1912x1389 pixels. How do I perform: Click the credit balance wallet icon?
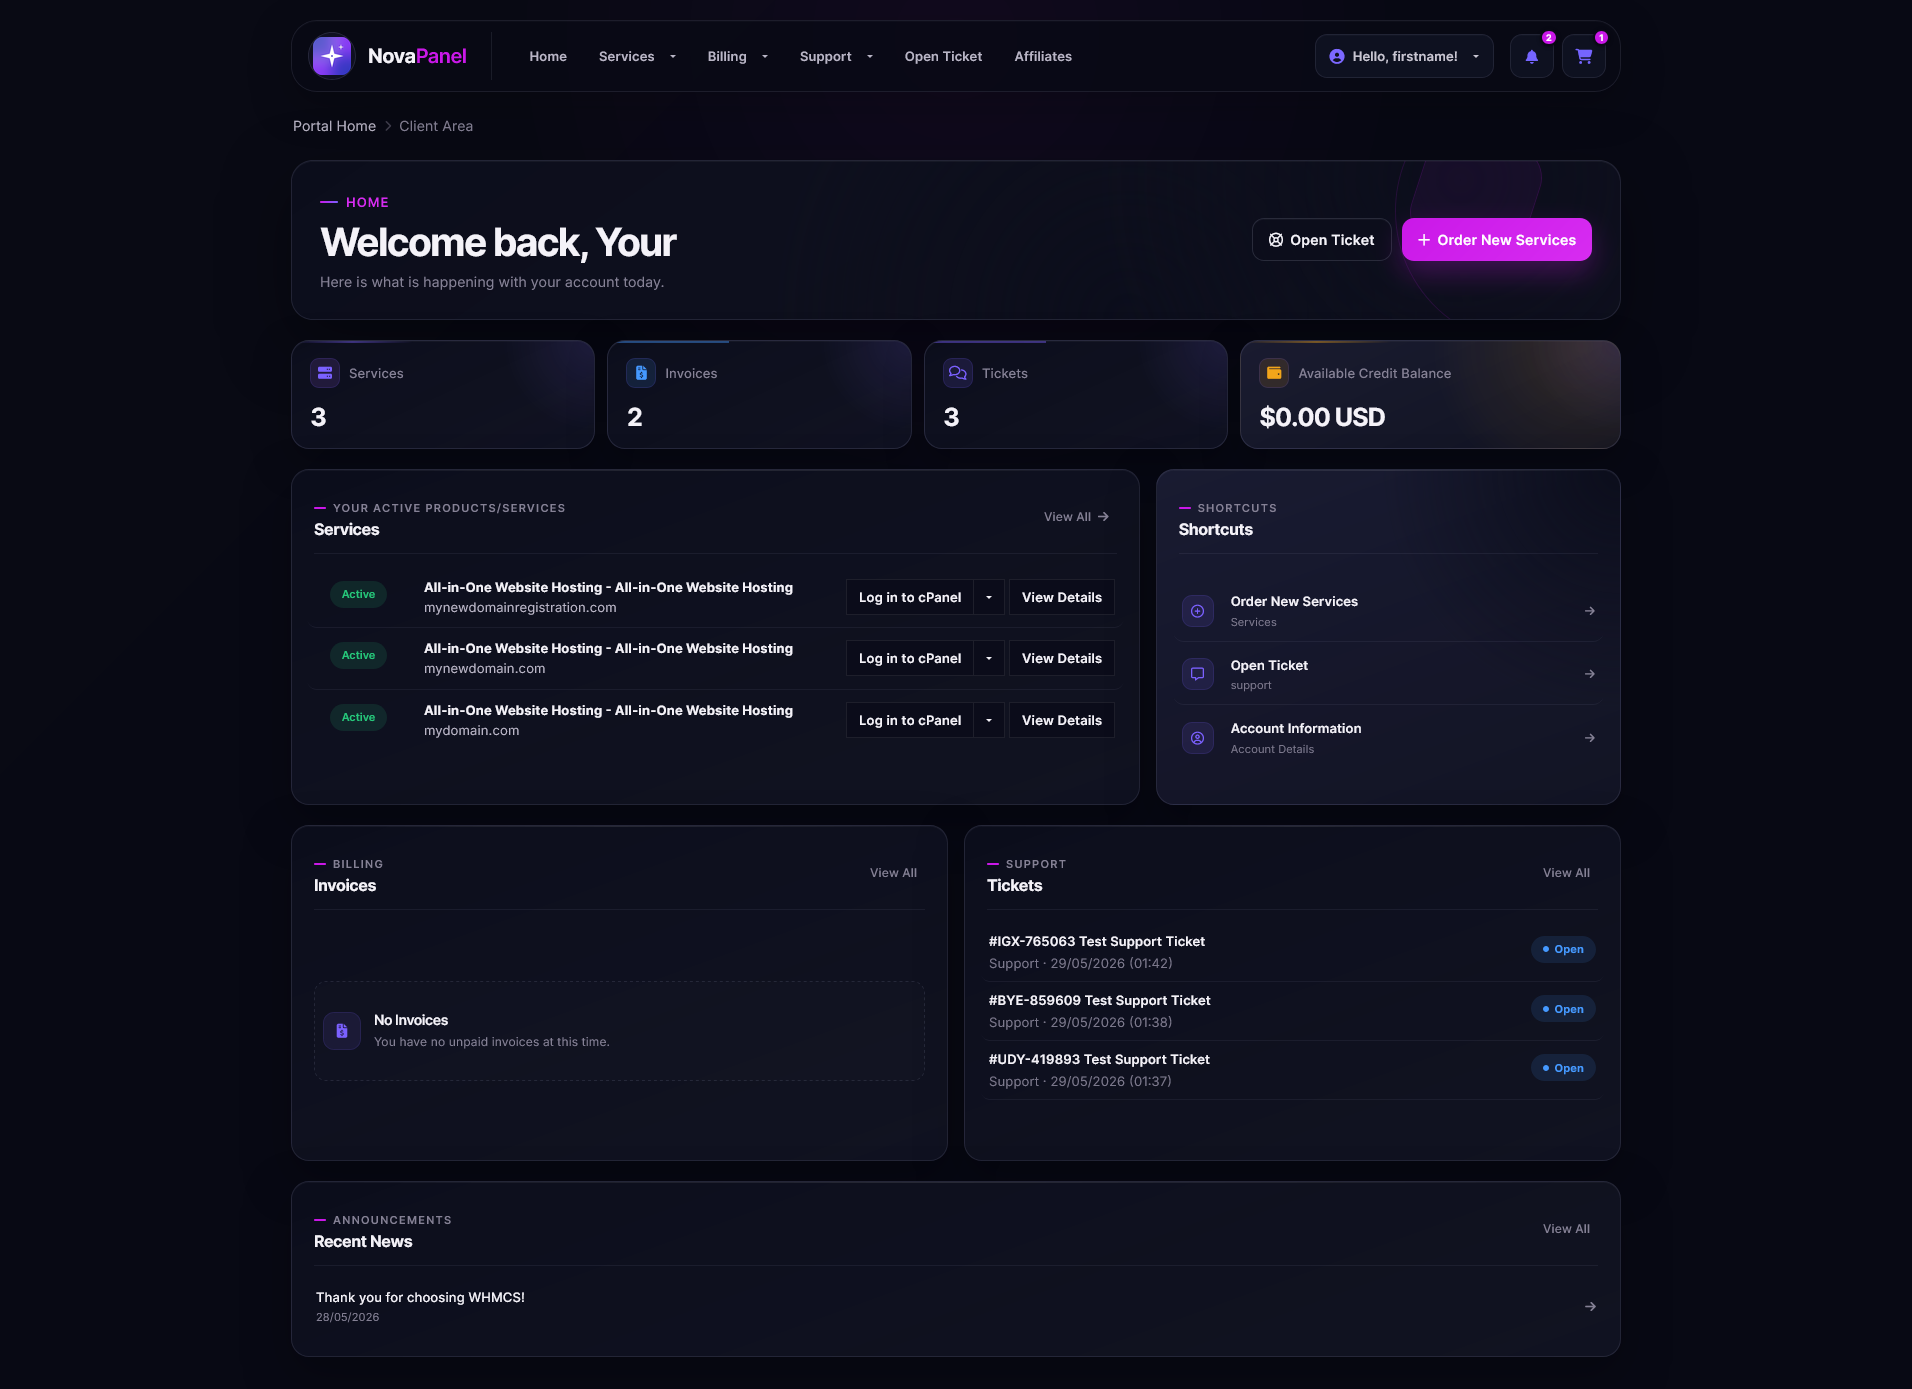pos(1274,373)
